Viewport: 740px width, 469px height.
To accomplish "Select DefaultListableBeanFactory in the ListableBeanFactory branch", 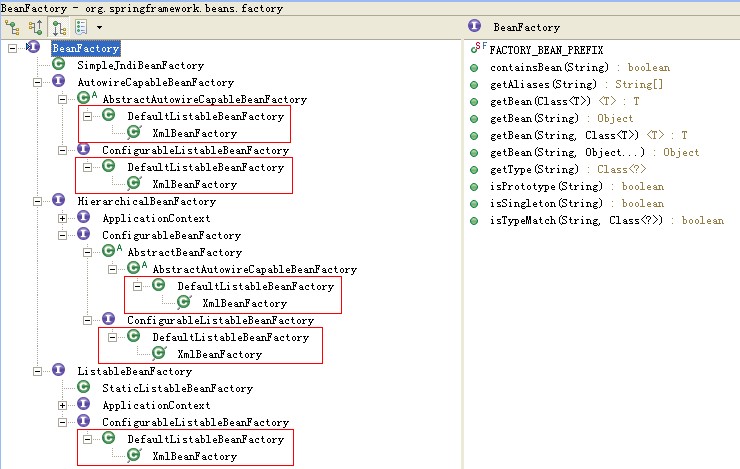I will (206, 439).
